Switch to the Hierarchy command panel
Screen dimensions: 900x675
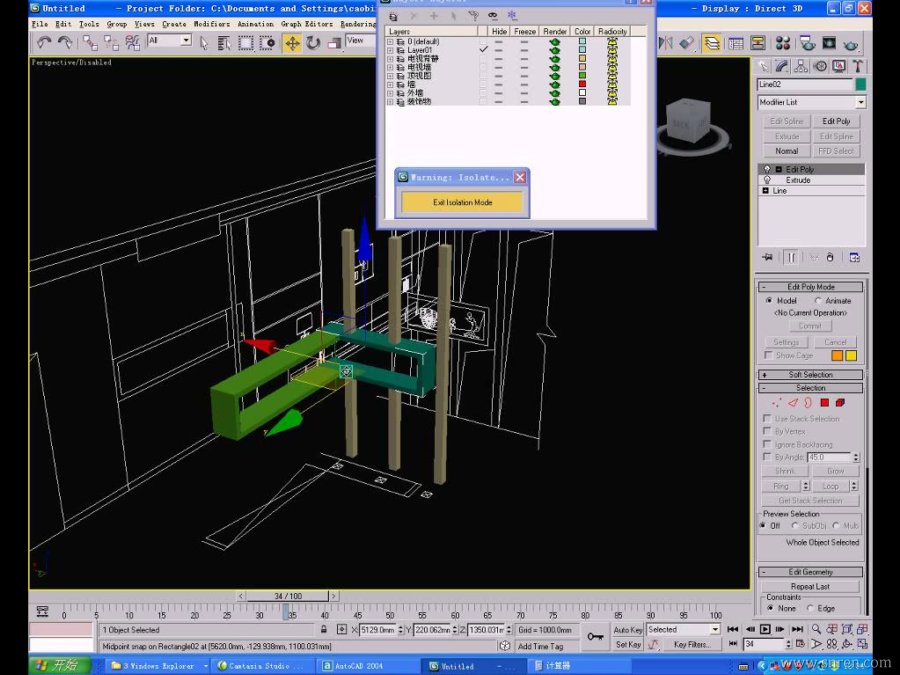(801, 67)
